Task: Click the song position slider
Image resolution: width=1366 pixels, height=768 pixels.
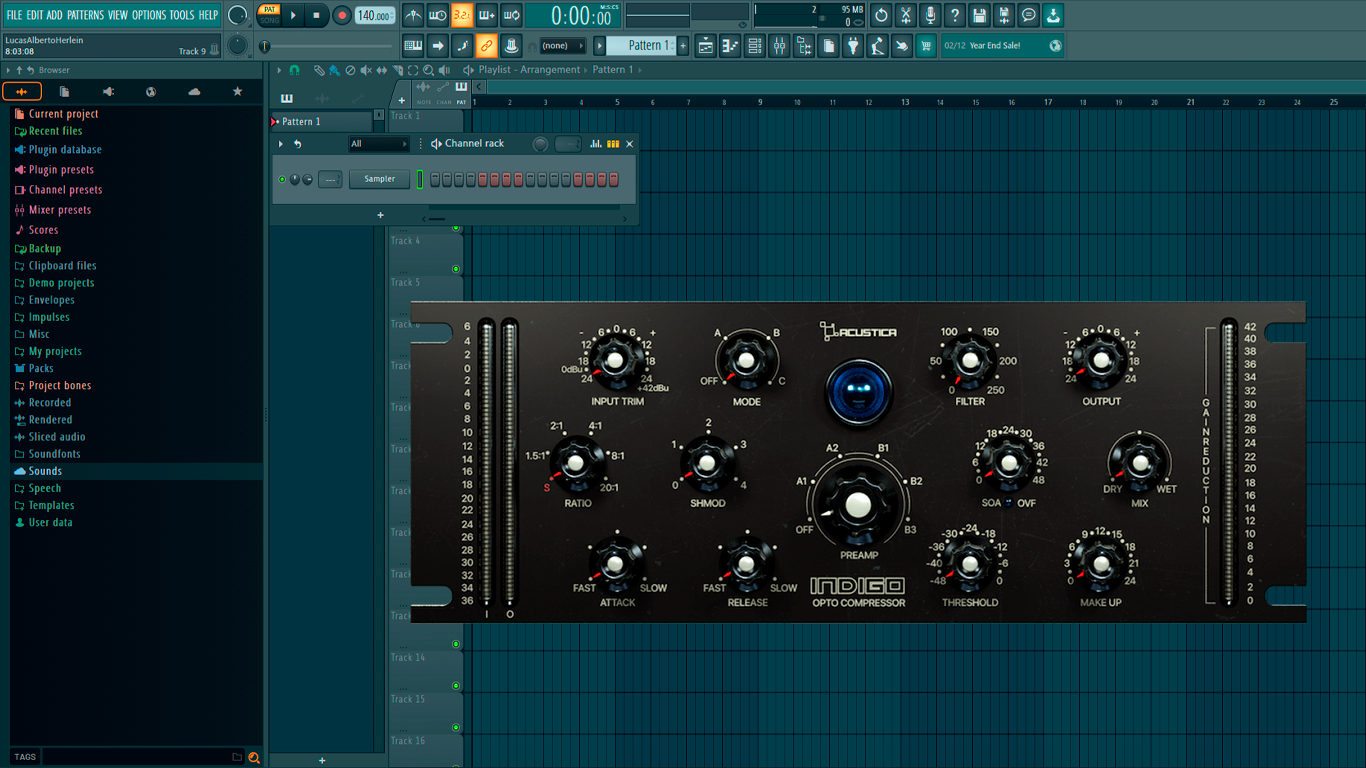Action: (329, 46)
